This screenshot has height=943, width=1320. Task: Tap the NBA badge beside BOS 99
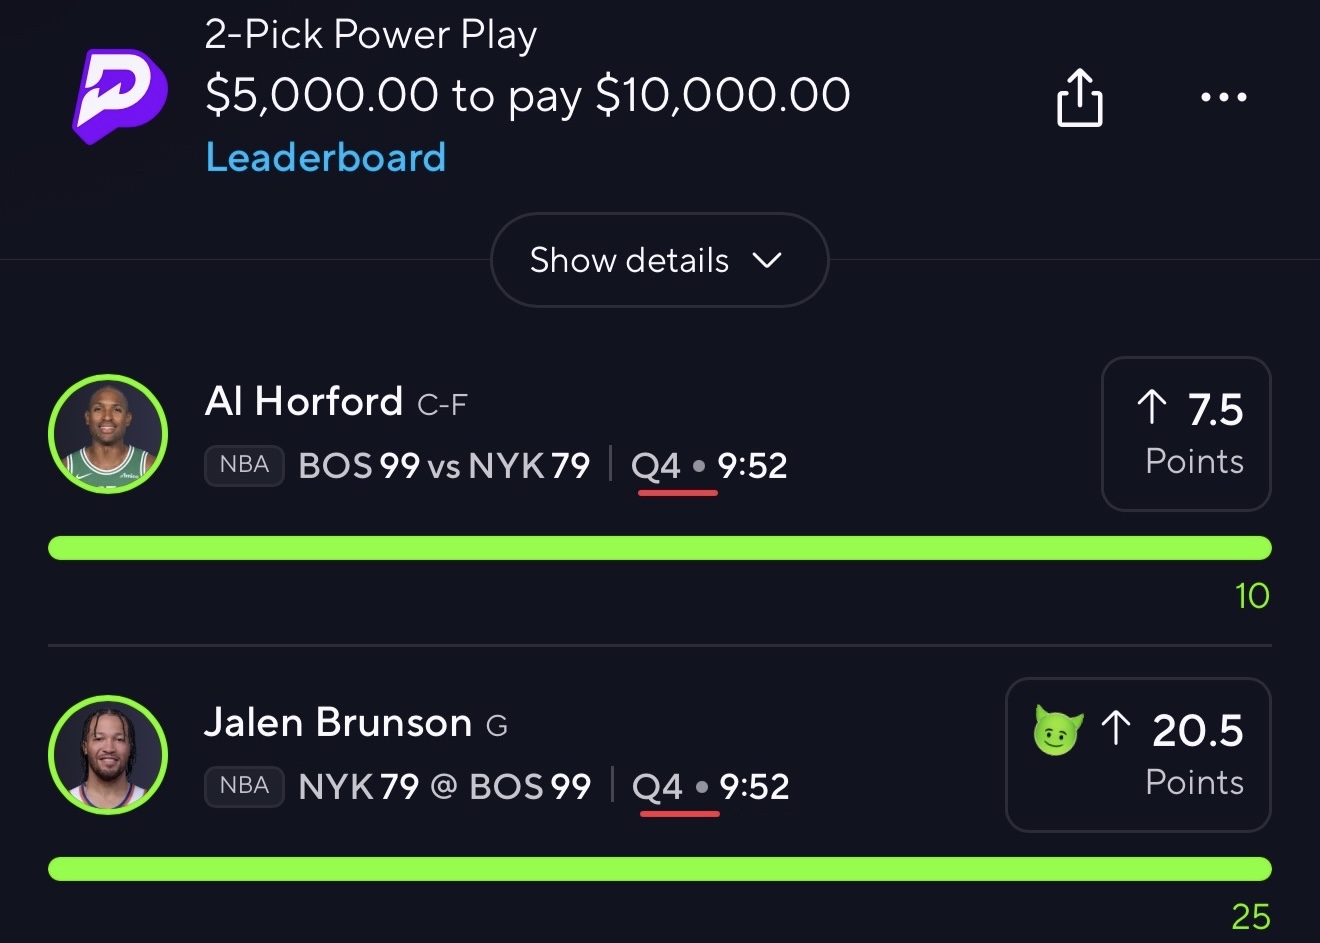coord(244,465)
